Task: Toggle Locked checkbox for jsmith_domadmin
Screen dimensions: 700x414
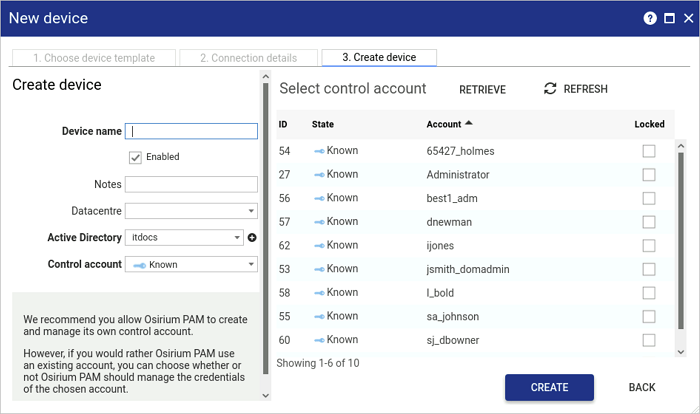Action: coord(649,269)
